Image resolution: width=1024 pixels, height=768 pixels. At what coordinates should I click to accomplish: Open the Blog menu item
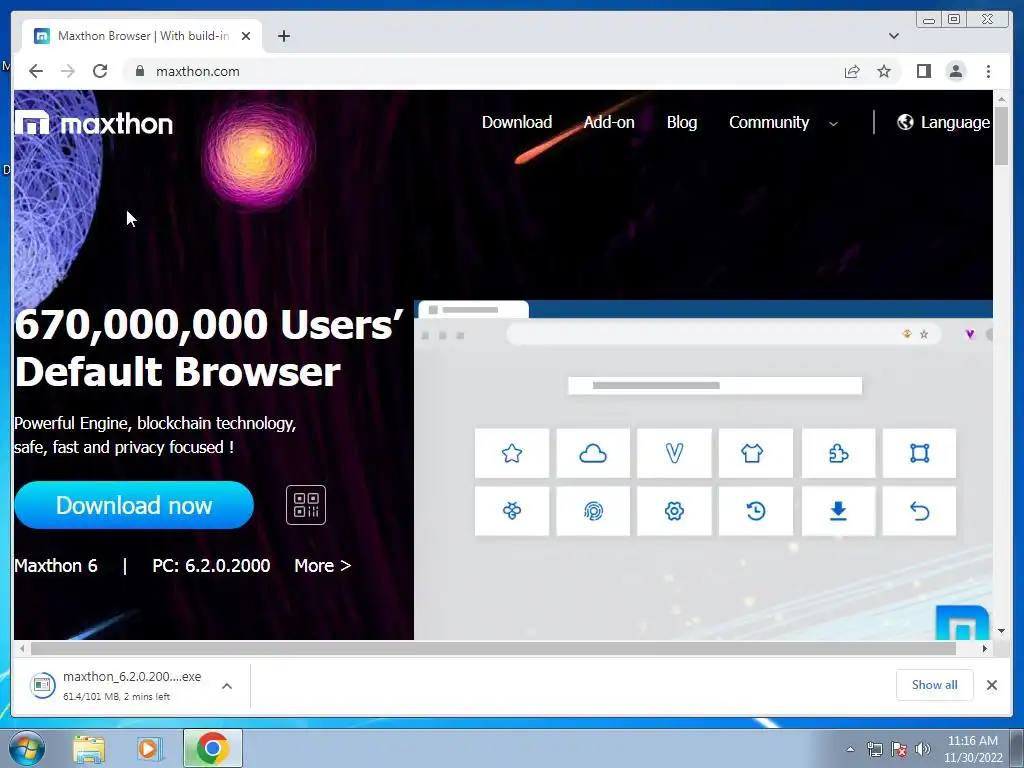click(682, 122)
